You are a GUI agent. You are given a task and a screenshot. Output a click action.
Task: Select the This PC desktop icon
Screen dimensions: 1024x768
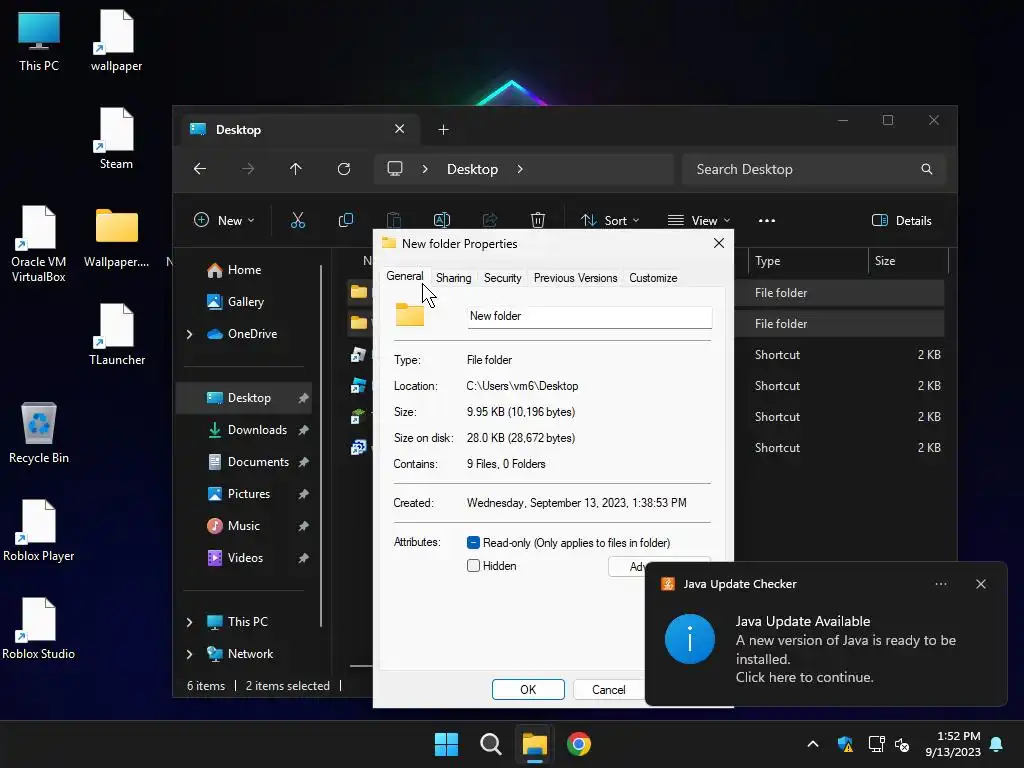coord(39,42)
